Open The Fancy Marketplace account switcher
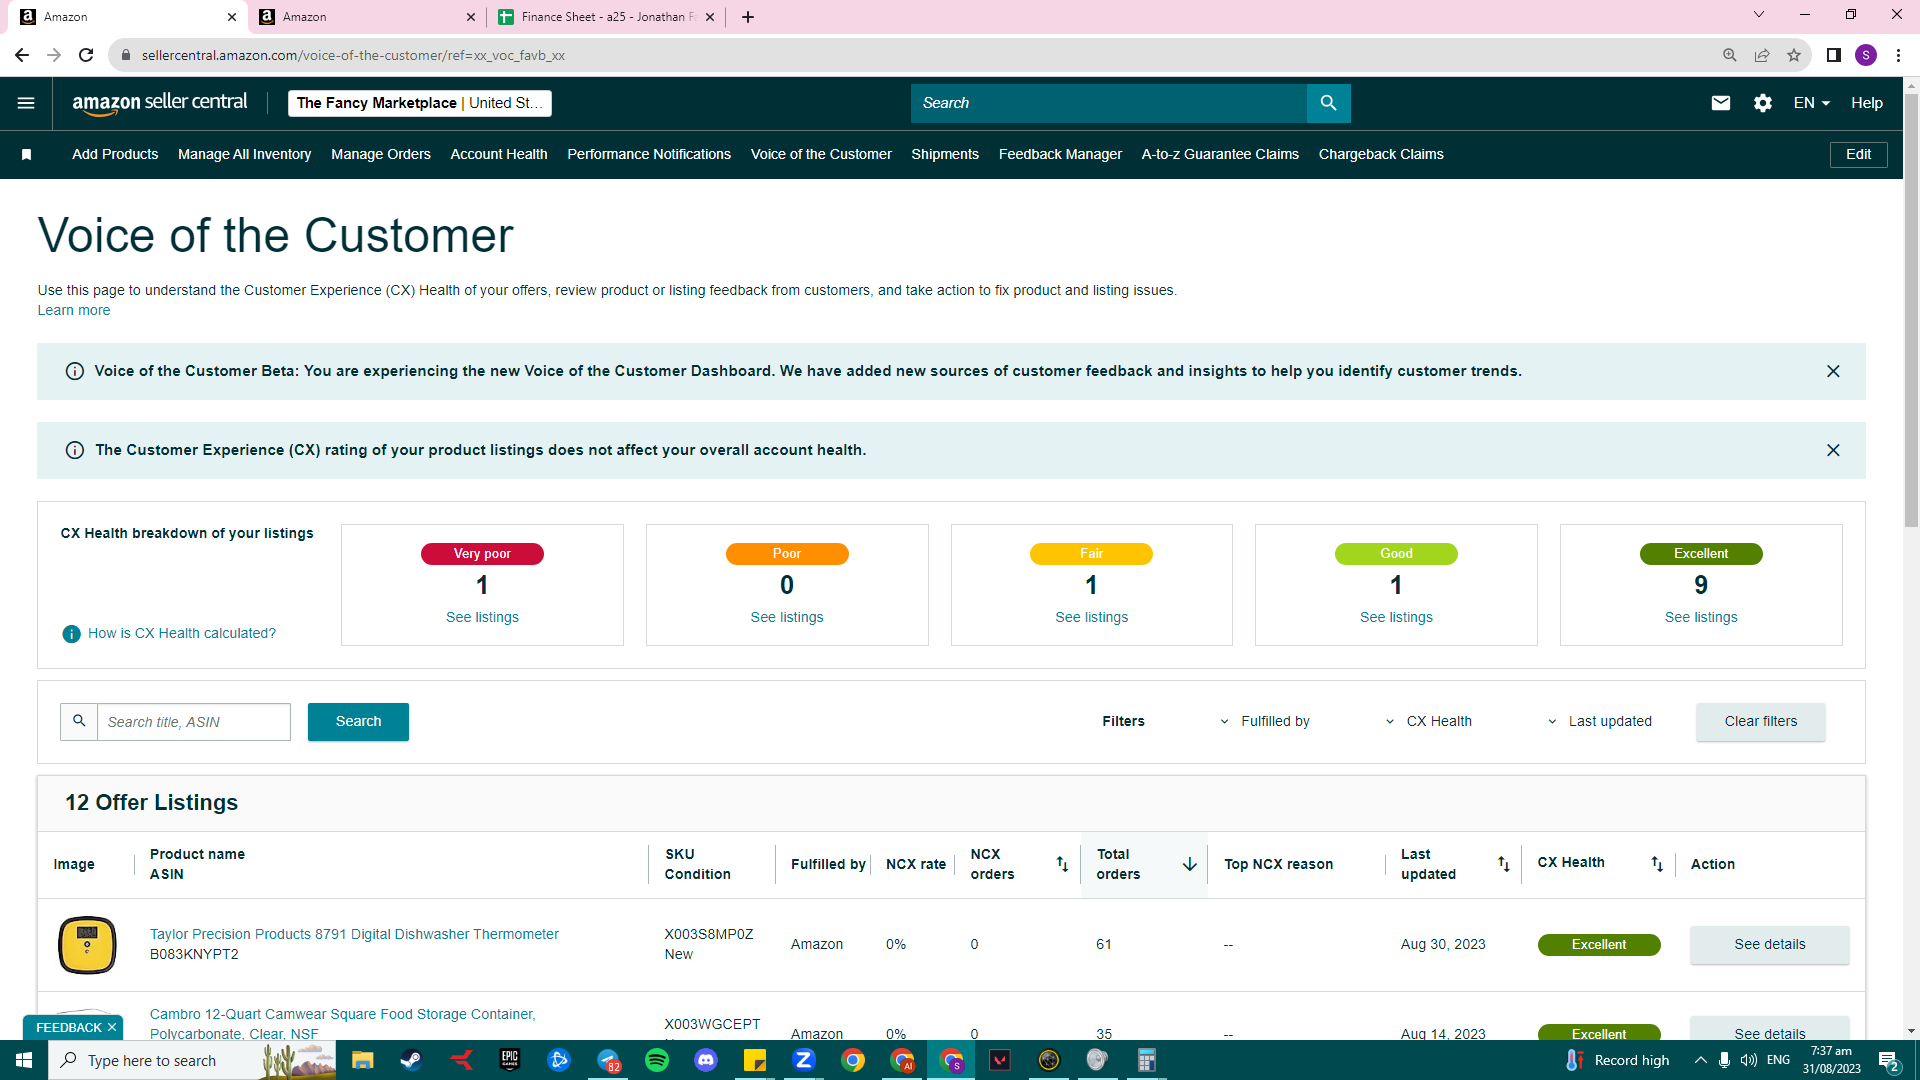This screenshot has height=1080, width=1920. pos(420,103)
